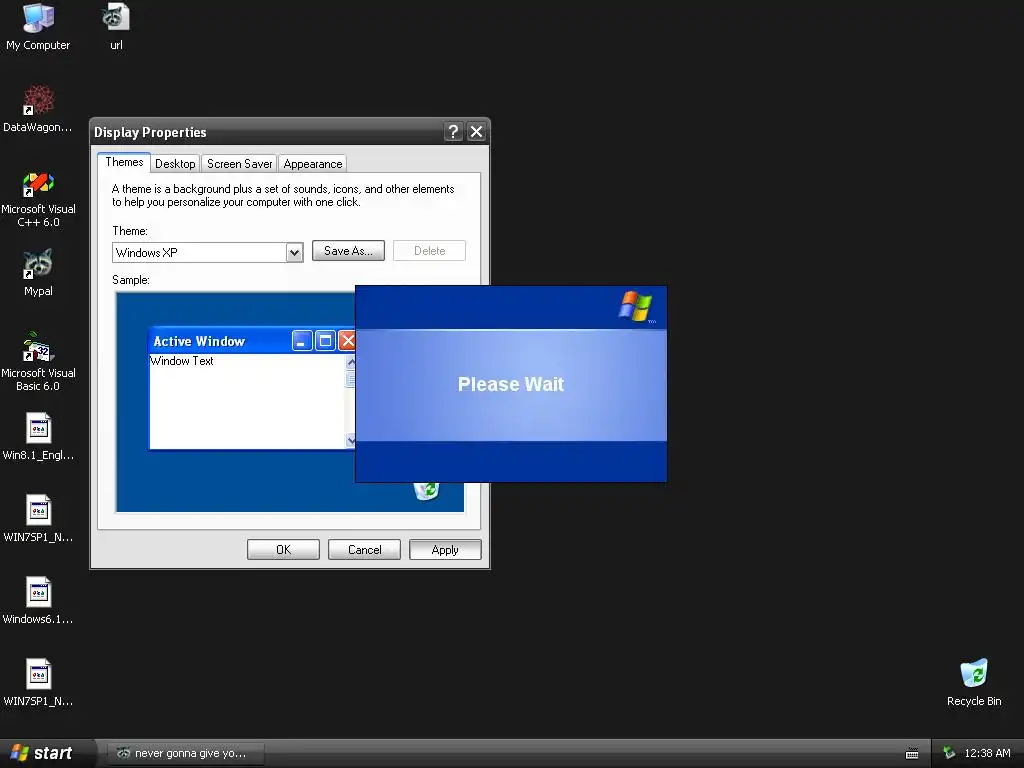Activate the never gonna give yo... taskbar button
The image size is (1024, 768).
coord(186,753)
